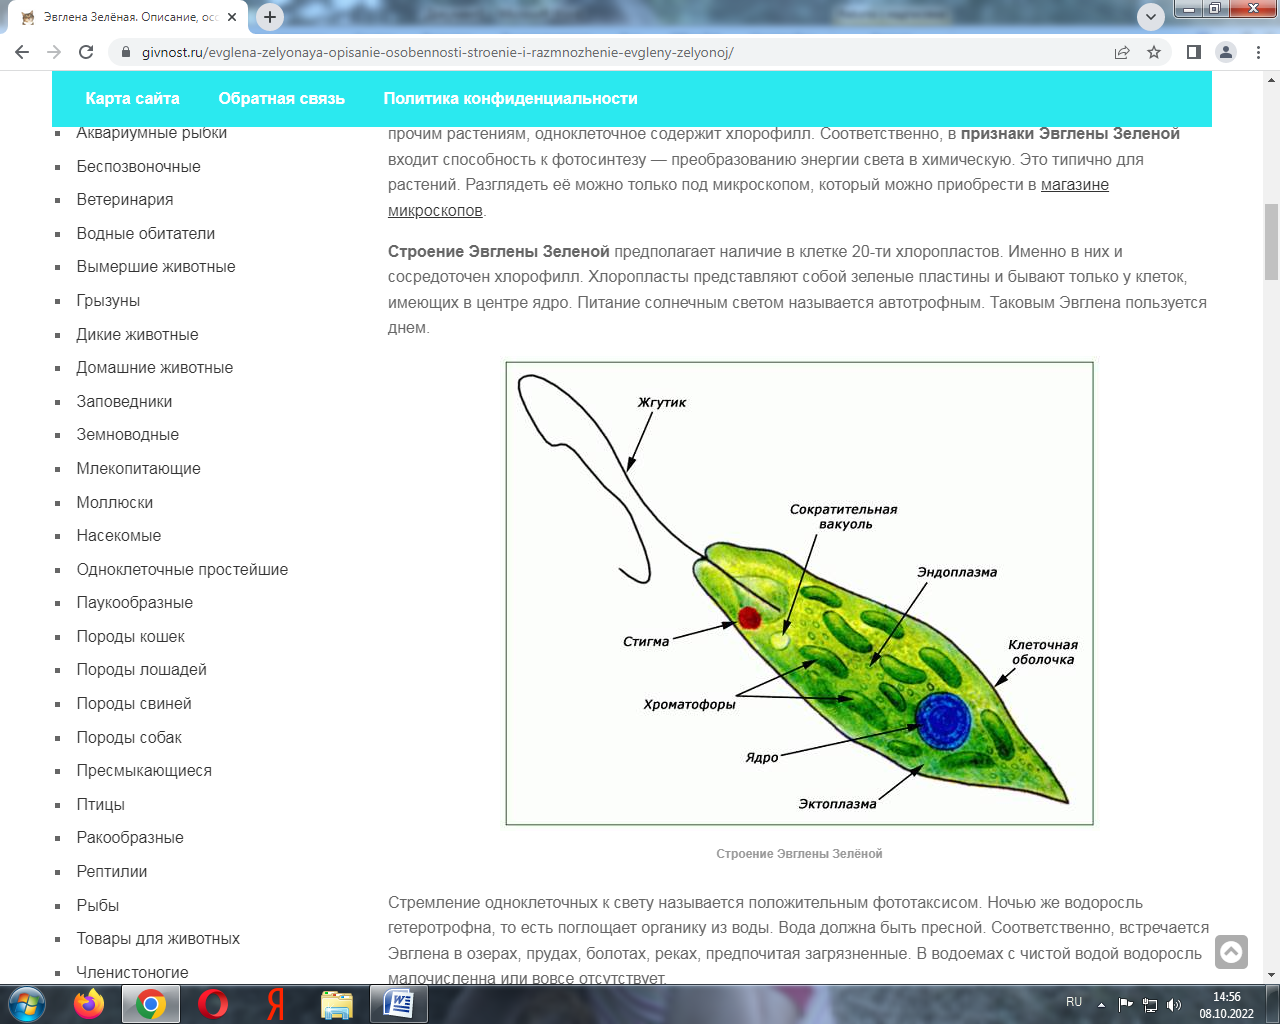Launch Firefox from the taskbar

tap(89, 1003)
